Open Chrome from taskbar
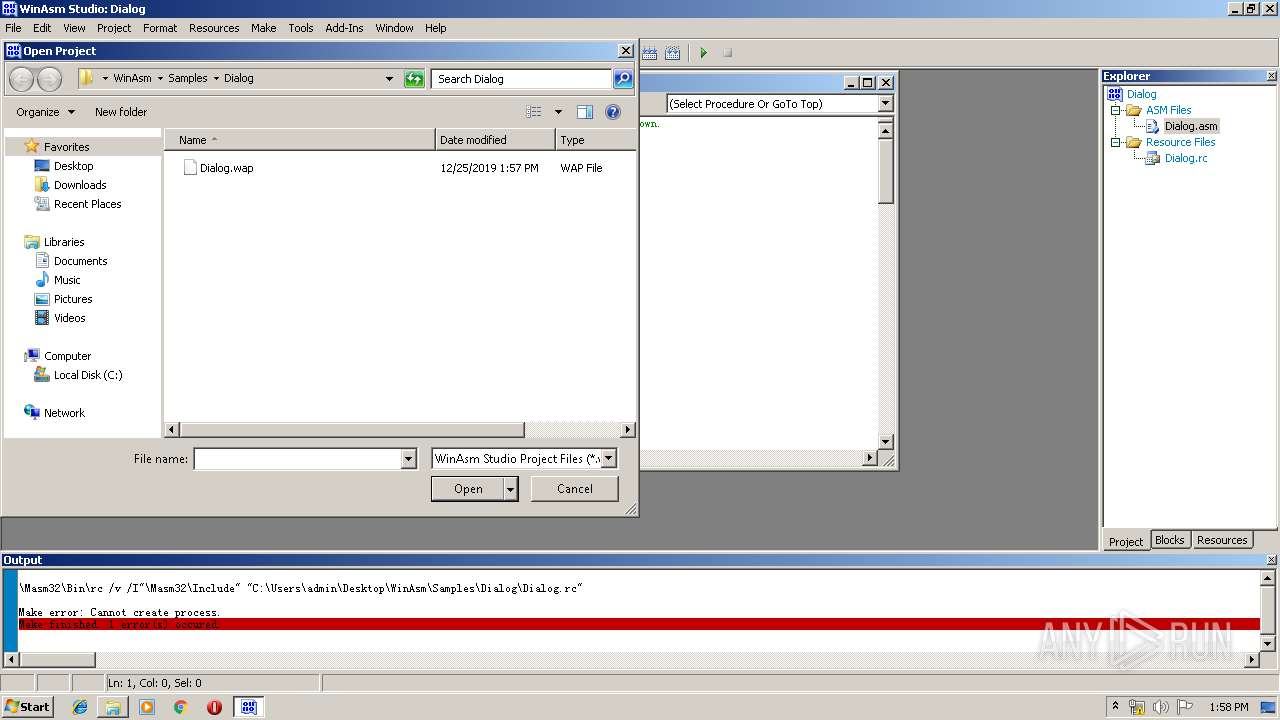The image size is (1280, 720). (x=180, y=707)
